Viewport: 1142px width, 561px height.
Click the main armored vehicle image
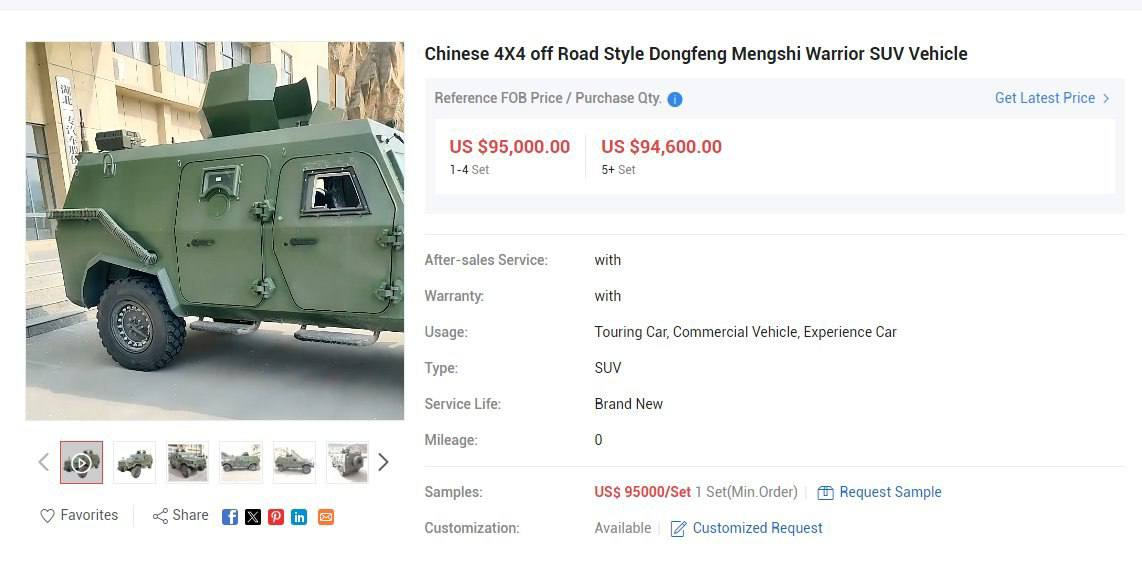215,231
